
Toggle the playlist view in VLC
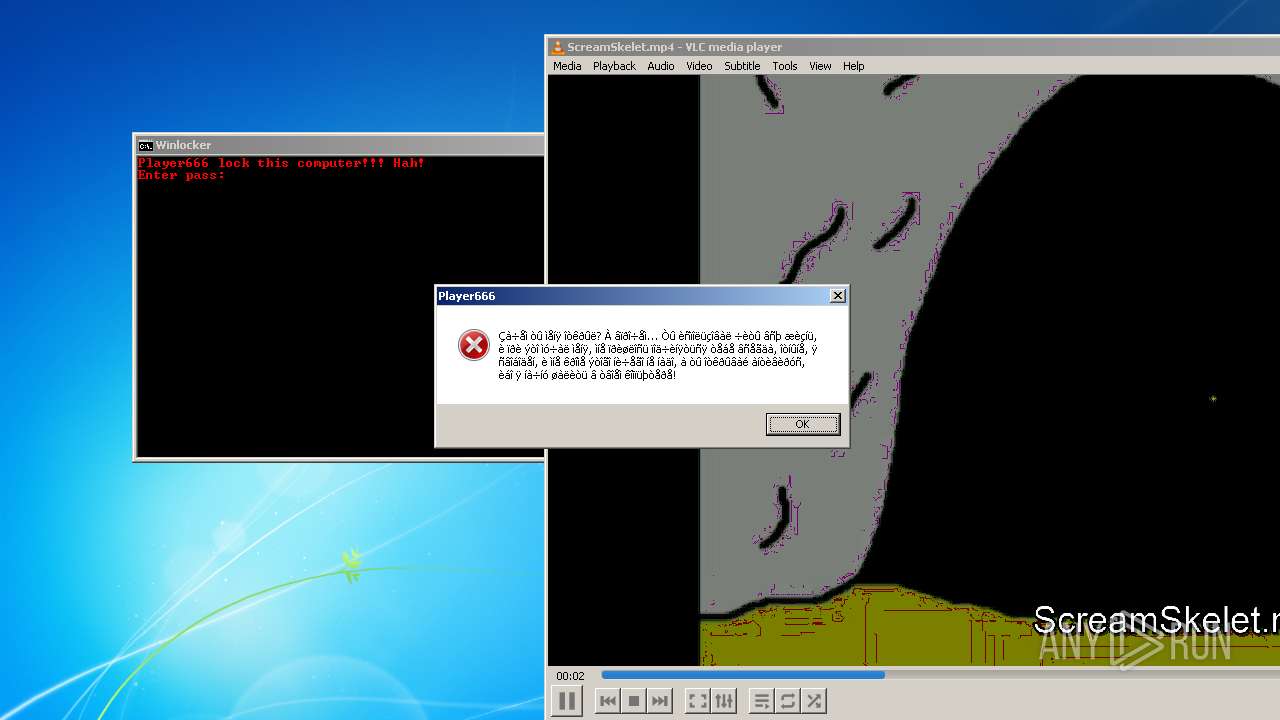tap(762, 701)
